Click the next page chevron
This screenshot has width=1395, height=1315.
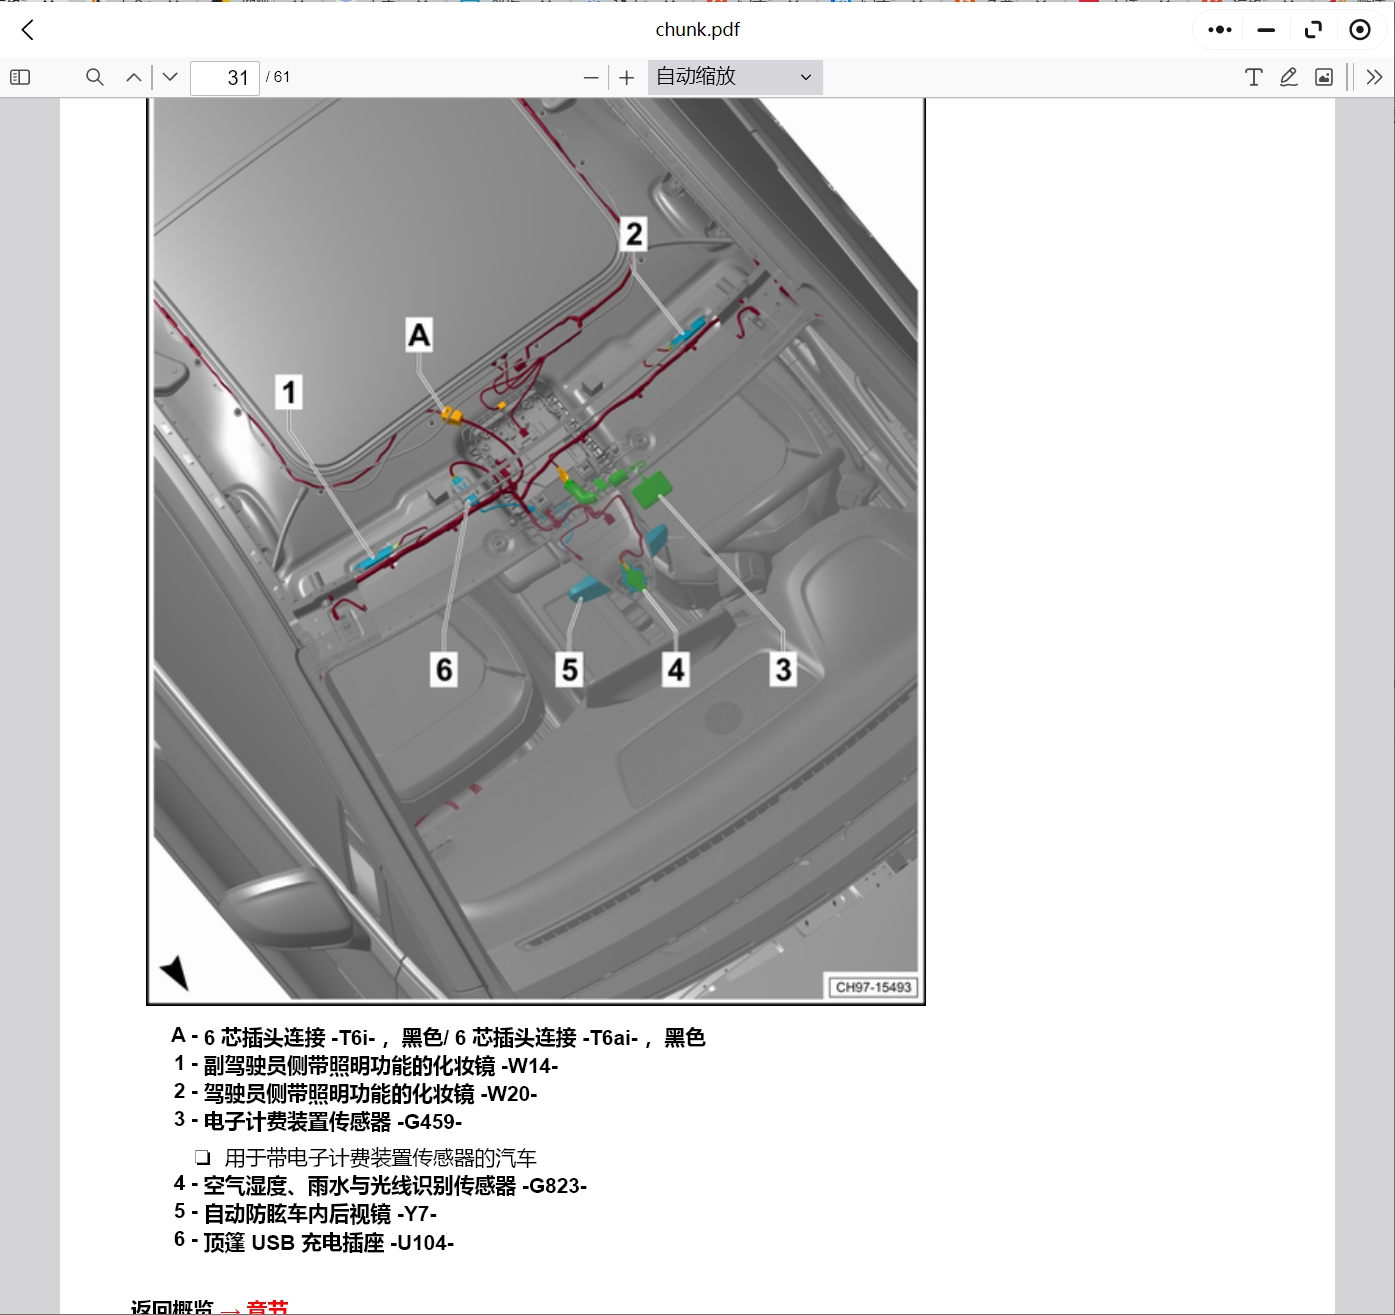tap(169, 77)
